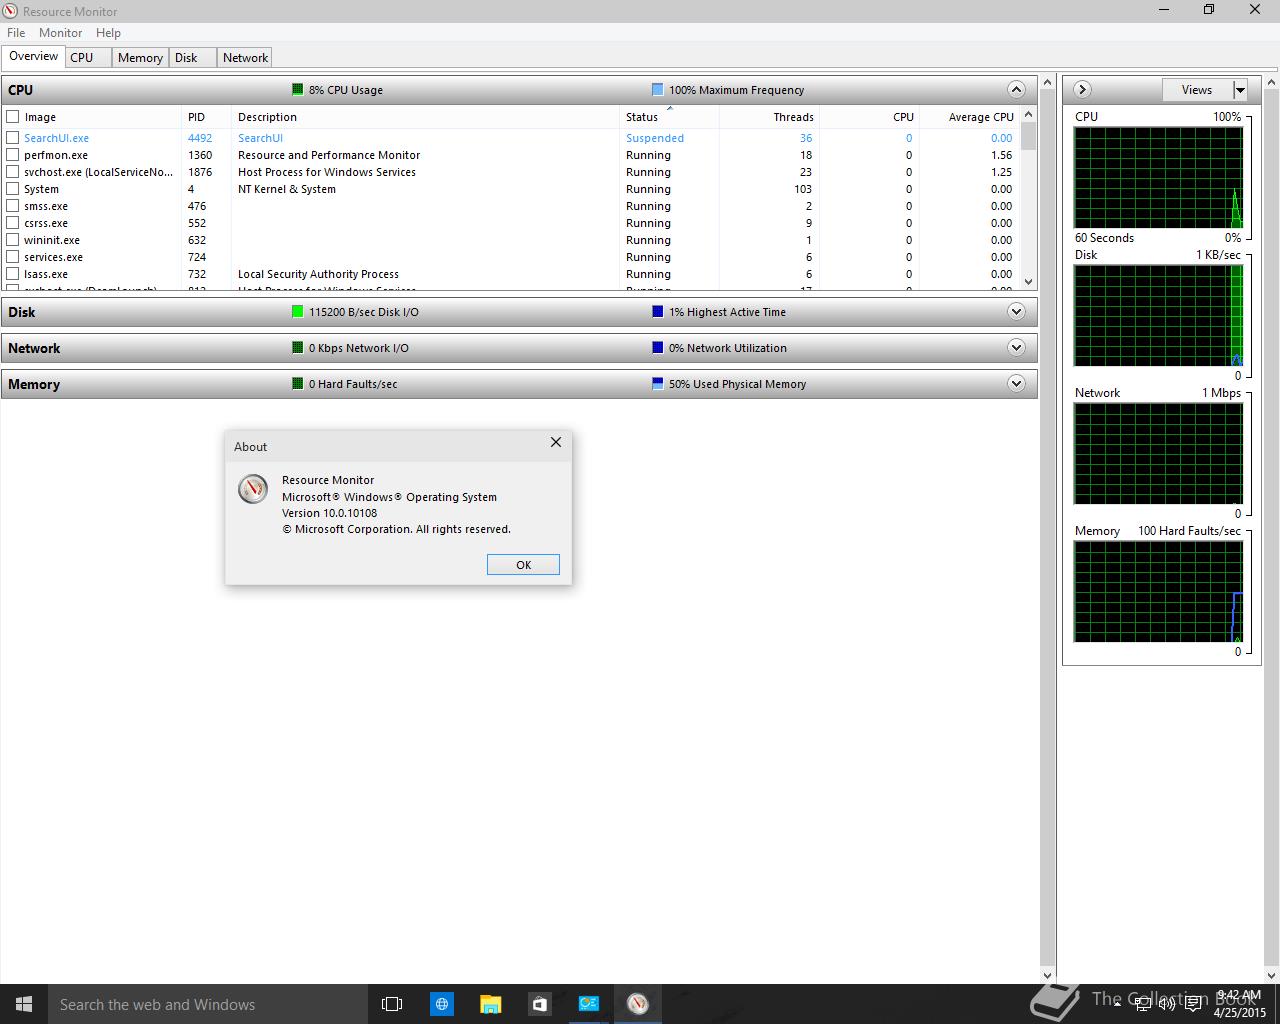Expand the Memory section chevron
The height and width of the screenshot is (1024, 1280).
pos(1016,383)
